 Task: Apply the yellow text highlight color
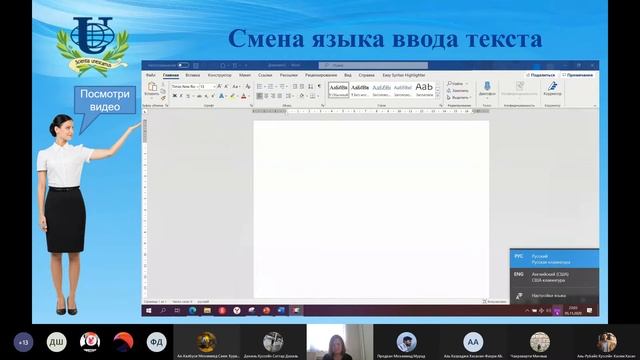[x=232, y=96]
